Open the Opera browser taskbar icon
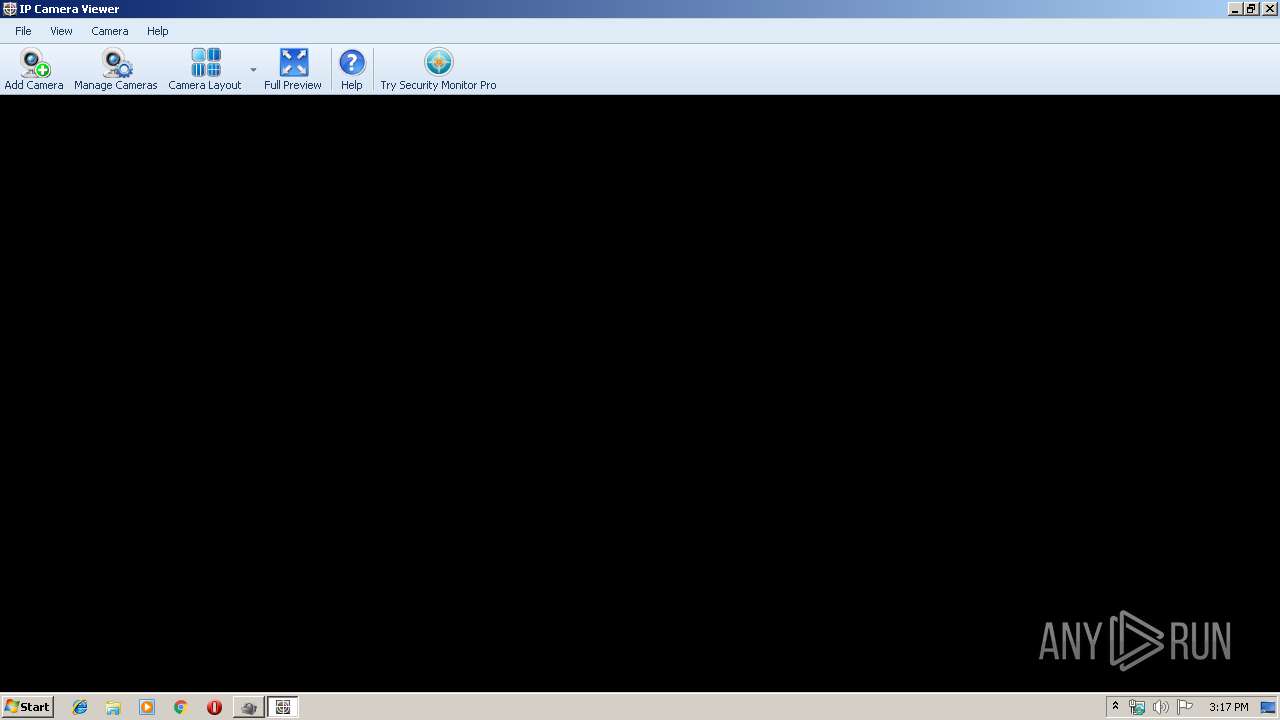Screen dimensions: 1280x720 point(214,707)
